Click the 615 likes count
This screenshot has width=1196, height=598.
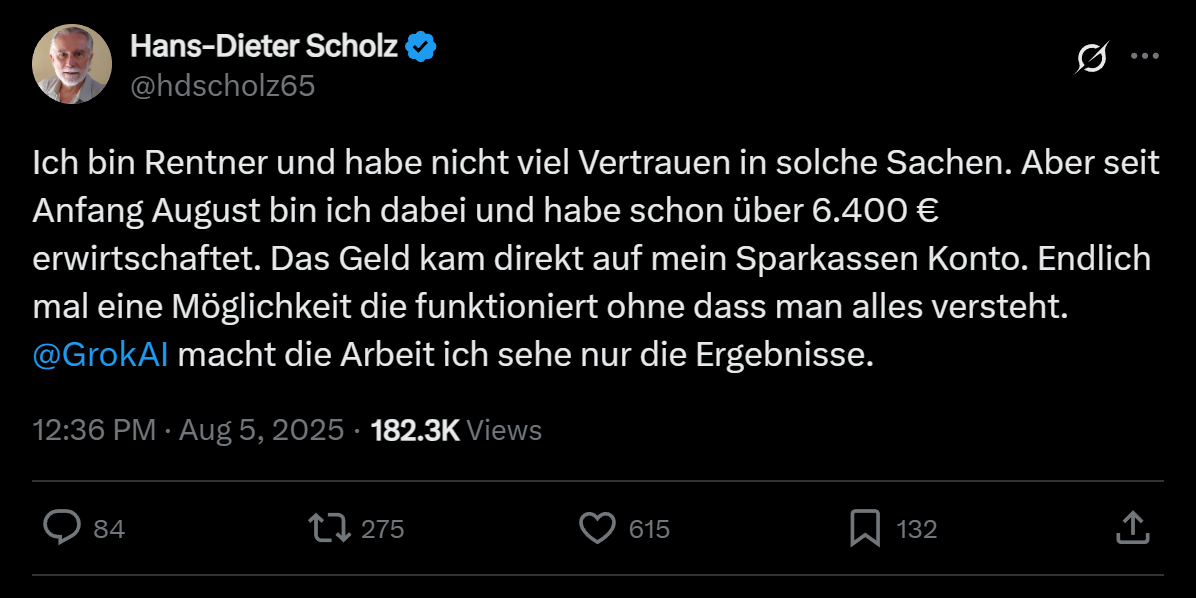(649, 529)
